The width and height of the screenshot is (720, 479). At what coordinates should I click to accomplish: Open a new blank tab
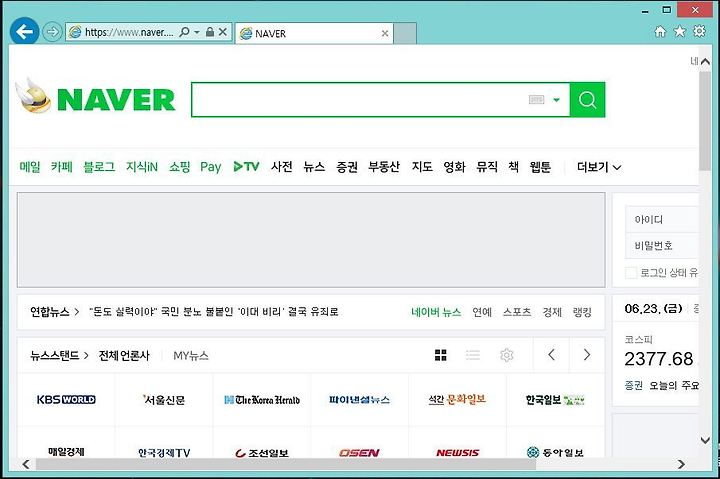405,33
